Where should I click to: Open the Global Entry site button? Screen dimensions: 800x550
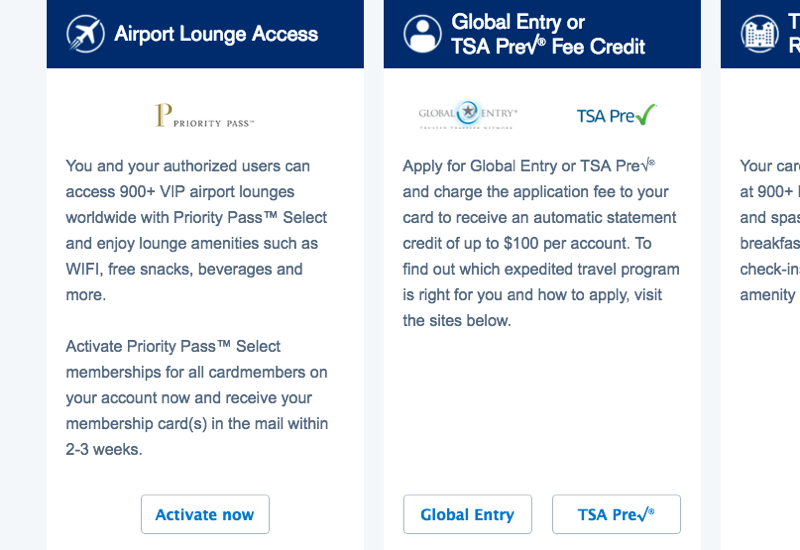coord(467,514)
